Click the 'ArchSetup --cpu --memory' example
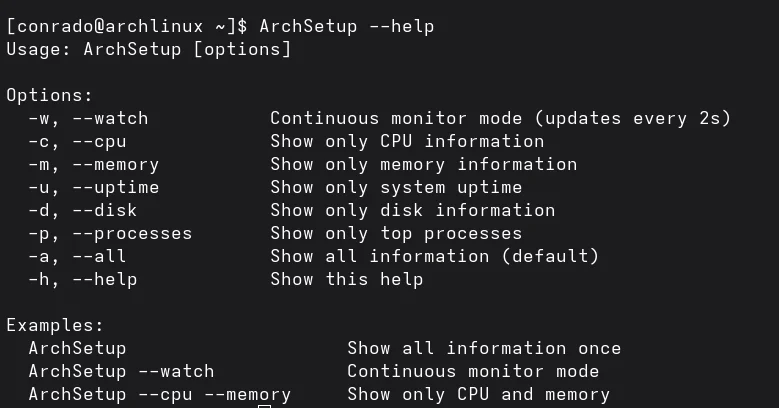The image size is (779, 408). (159, 394)
